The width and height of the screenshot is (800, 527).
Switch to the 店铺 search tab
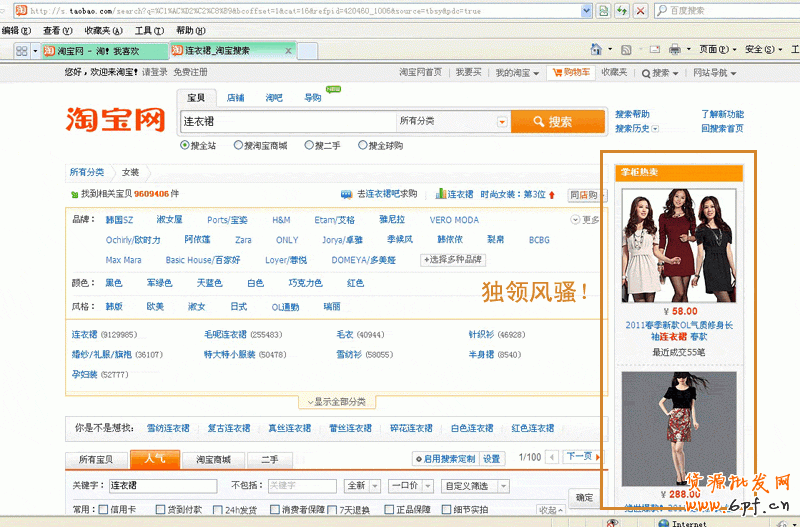point(235,98)
